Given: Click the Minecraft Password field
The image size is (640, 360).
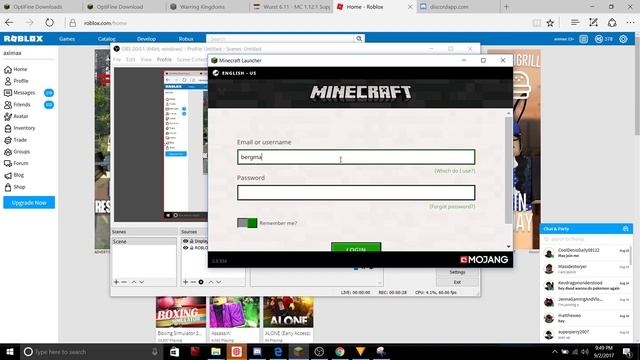Looking at the screenshot, I should click(356, 193).
